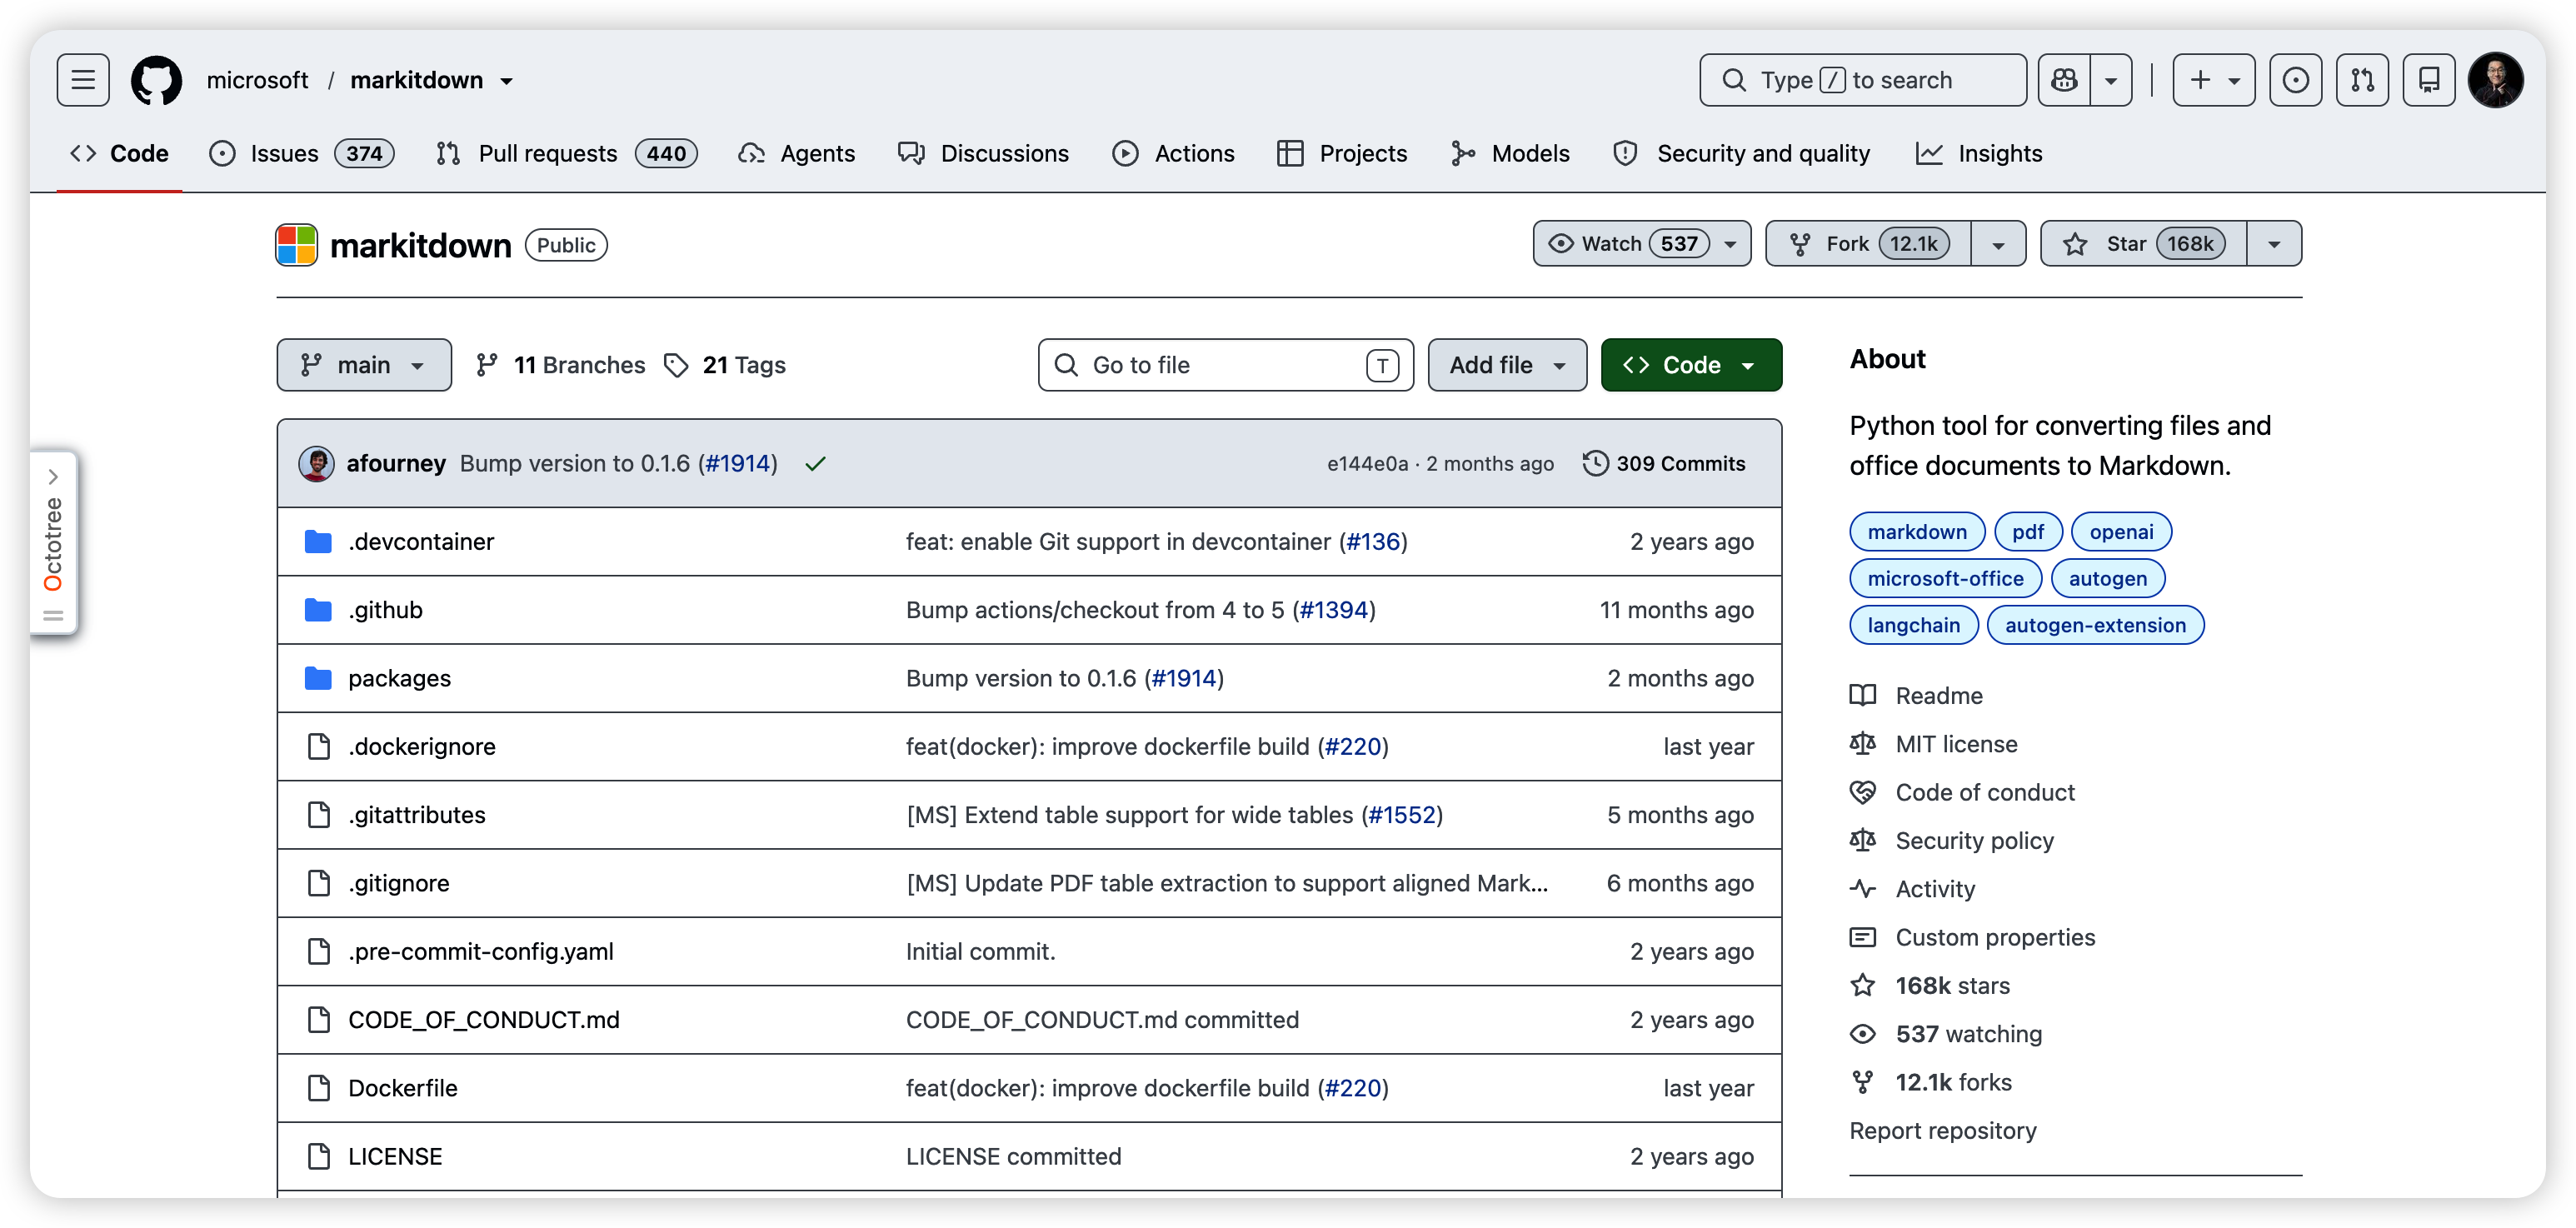Screen dimensions: 2576x1228
Task: Click the Type / to search box
Action: [x=1862, y=80]
